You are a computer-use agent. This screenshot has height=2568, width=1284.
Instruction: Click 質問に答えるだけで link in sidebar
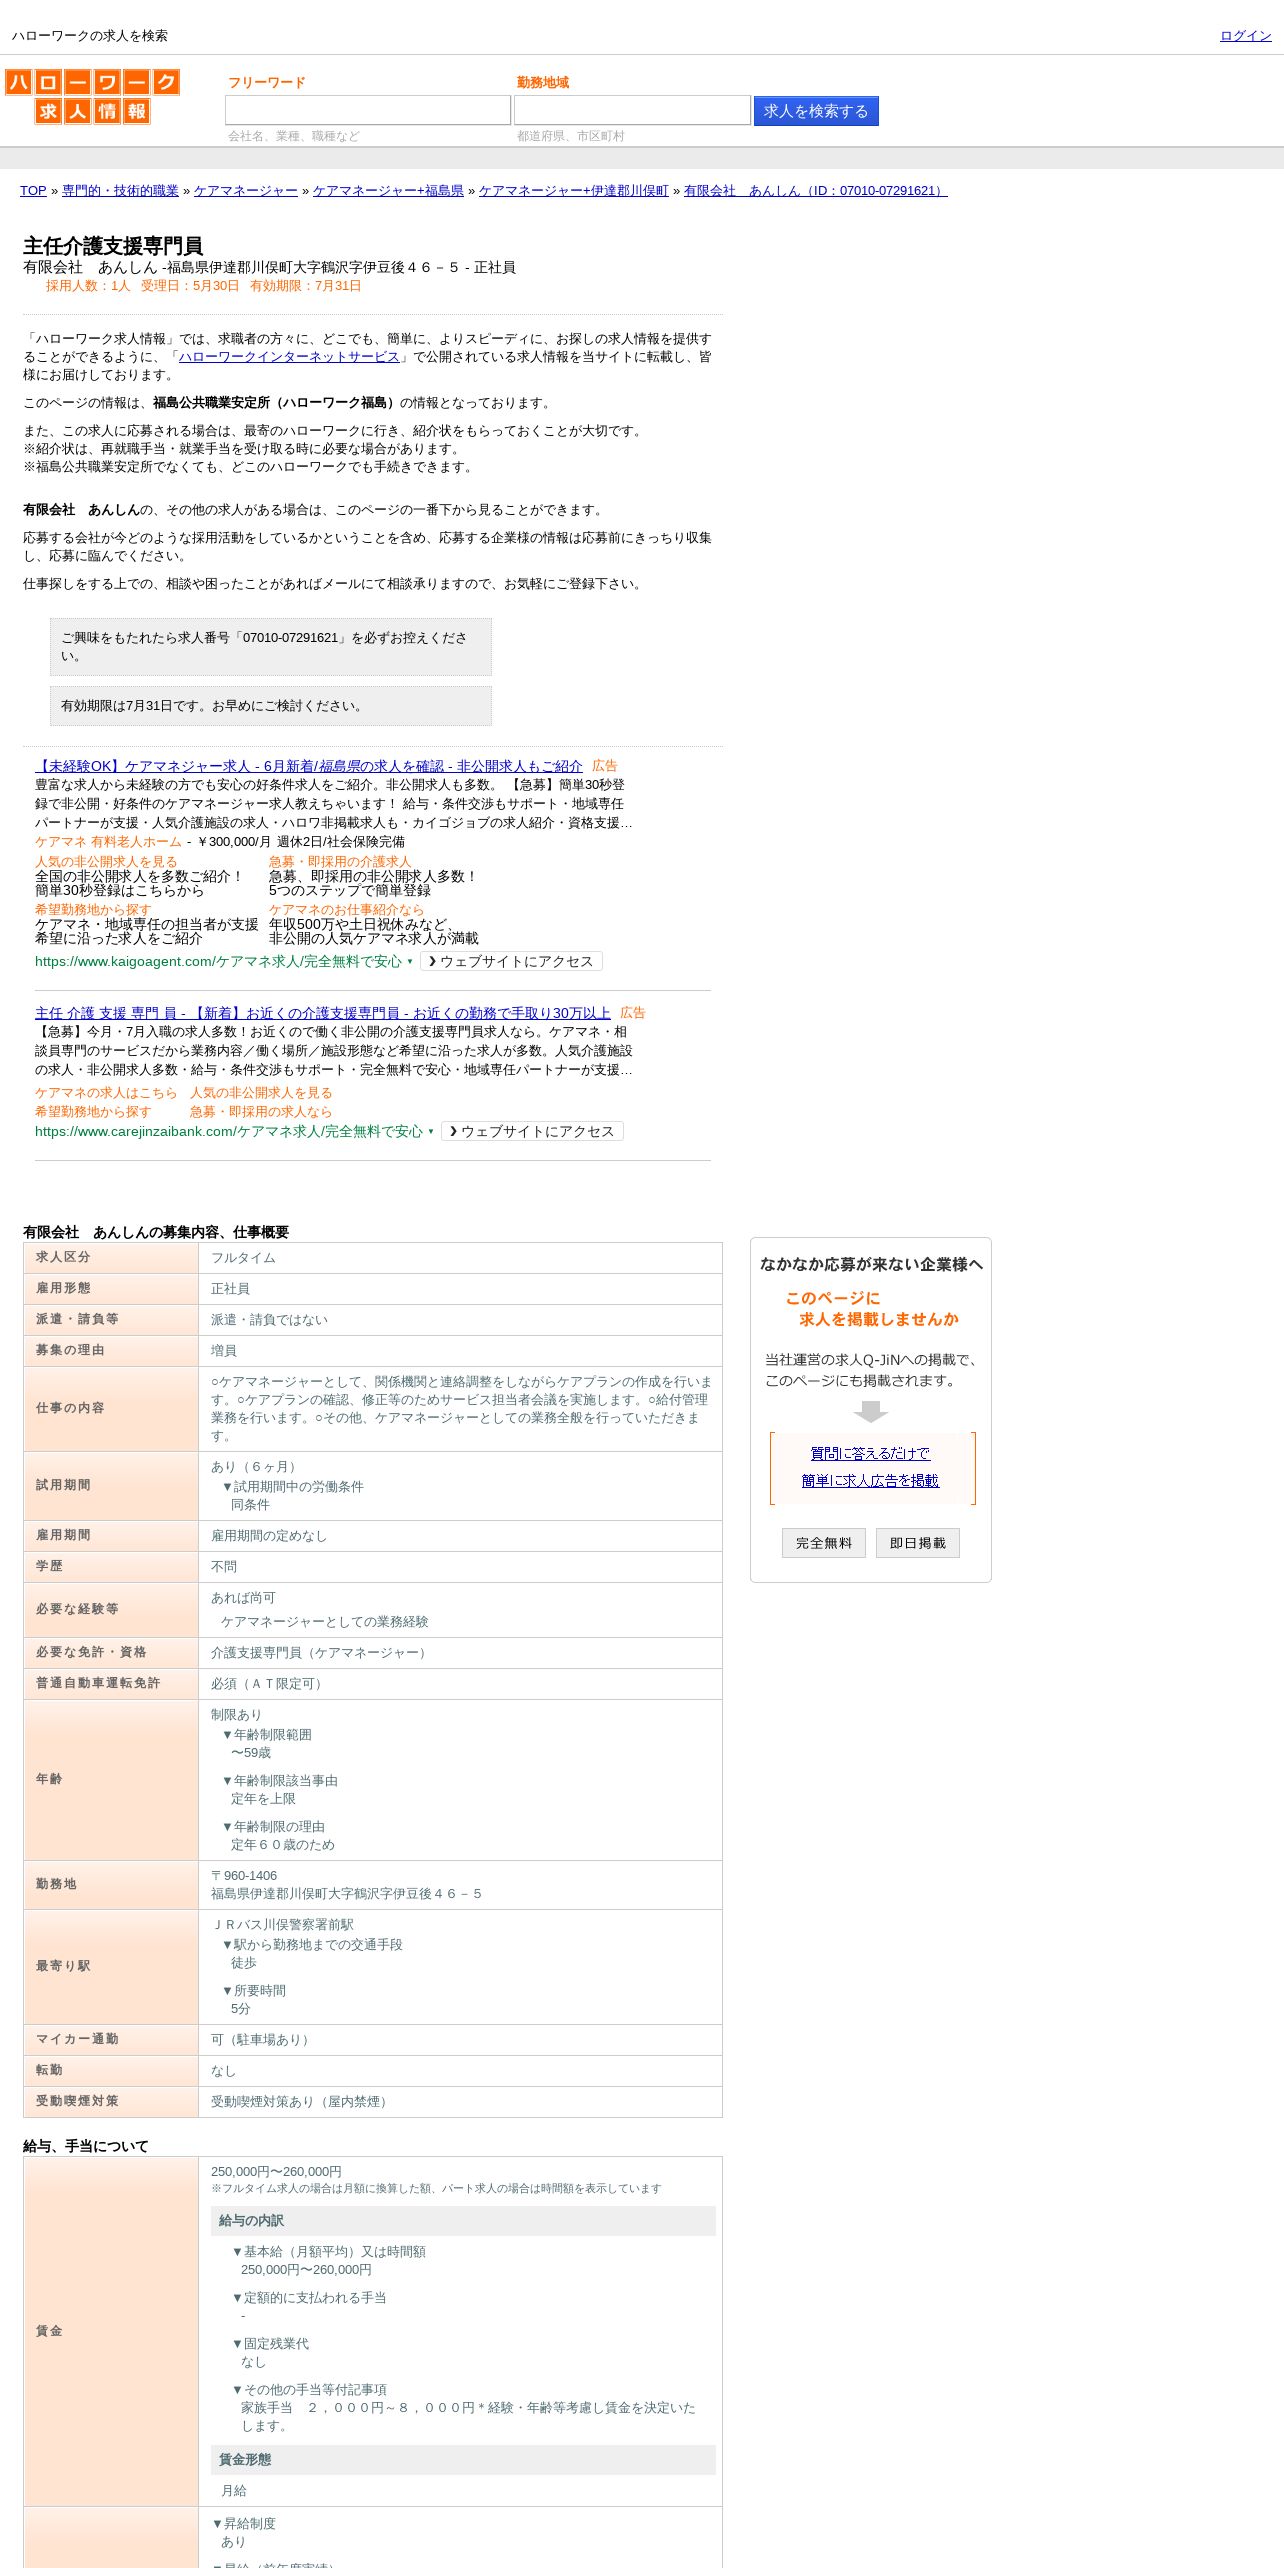point(870,1454)
